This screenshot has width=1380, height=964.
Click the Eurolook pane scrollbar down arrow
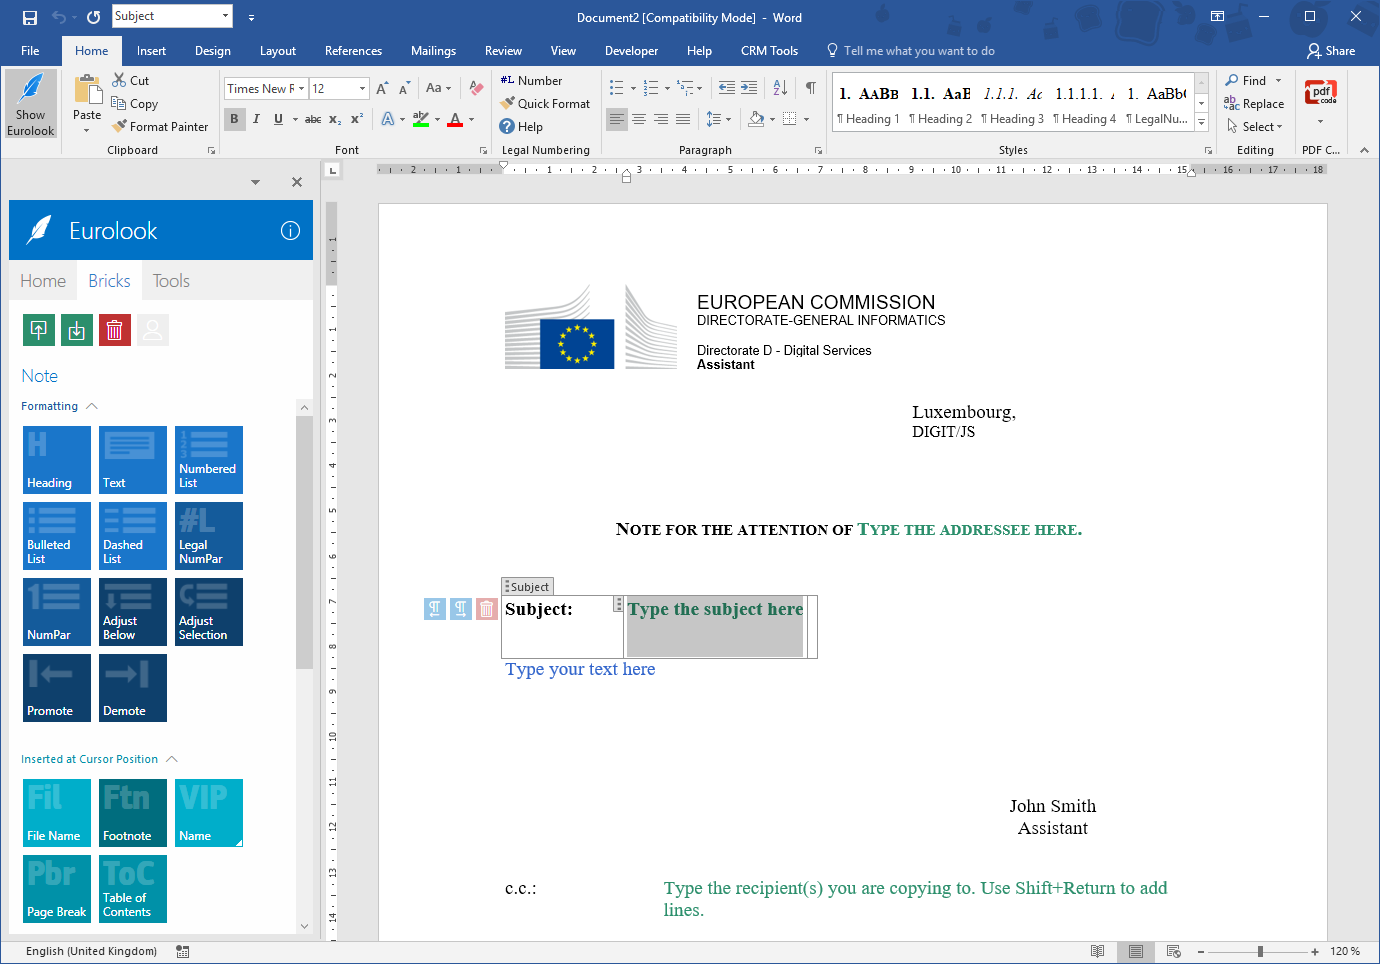point(305,926)
